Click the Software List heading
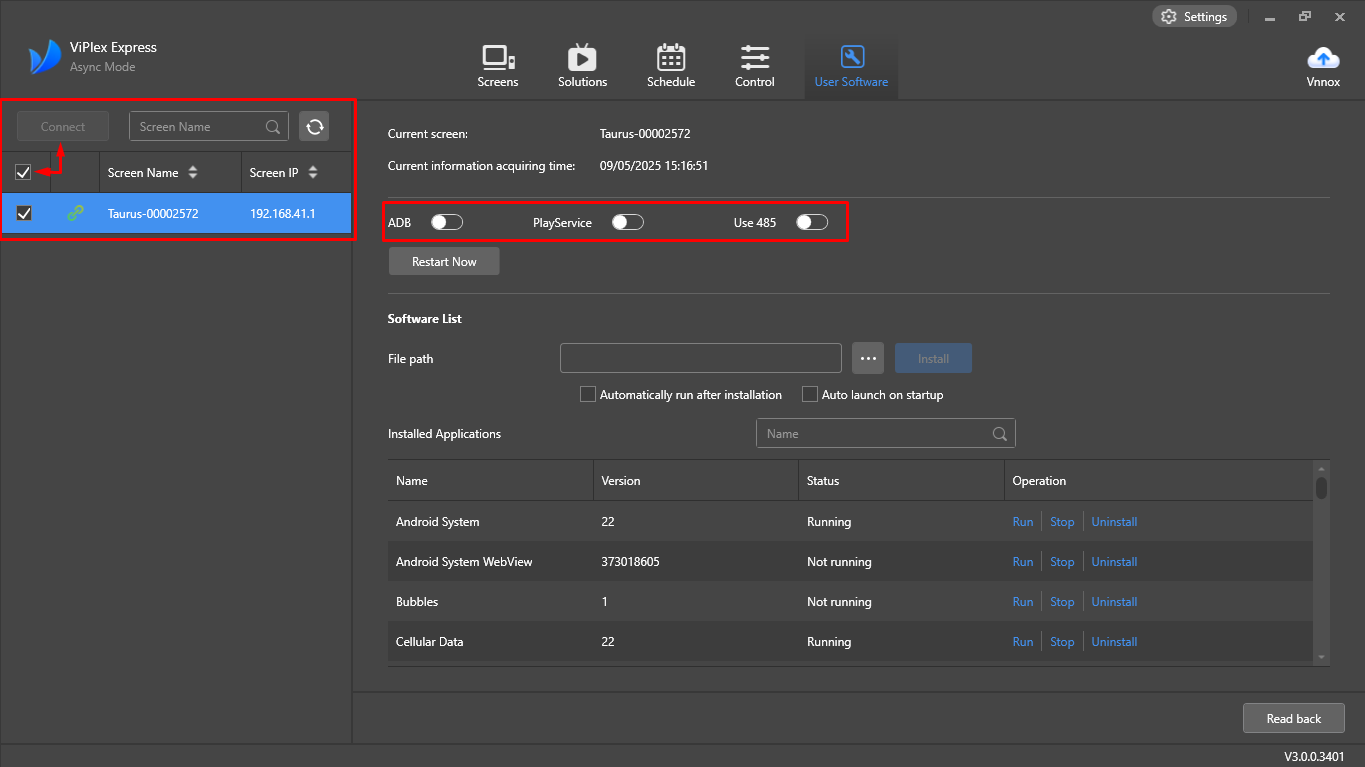The height and width of the screenshot is (767, 1365). (x=425, y=319)
